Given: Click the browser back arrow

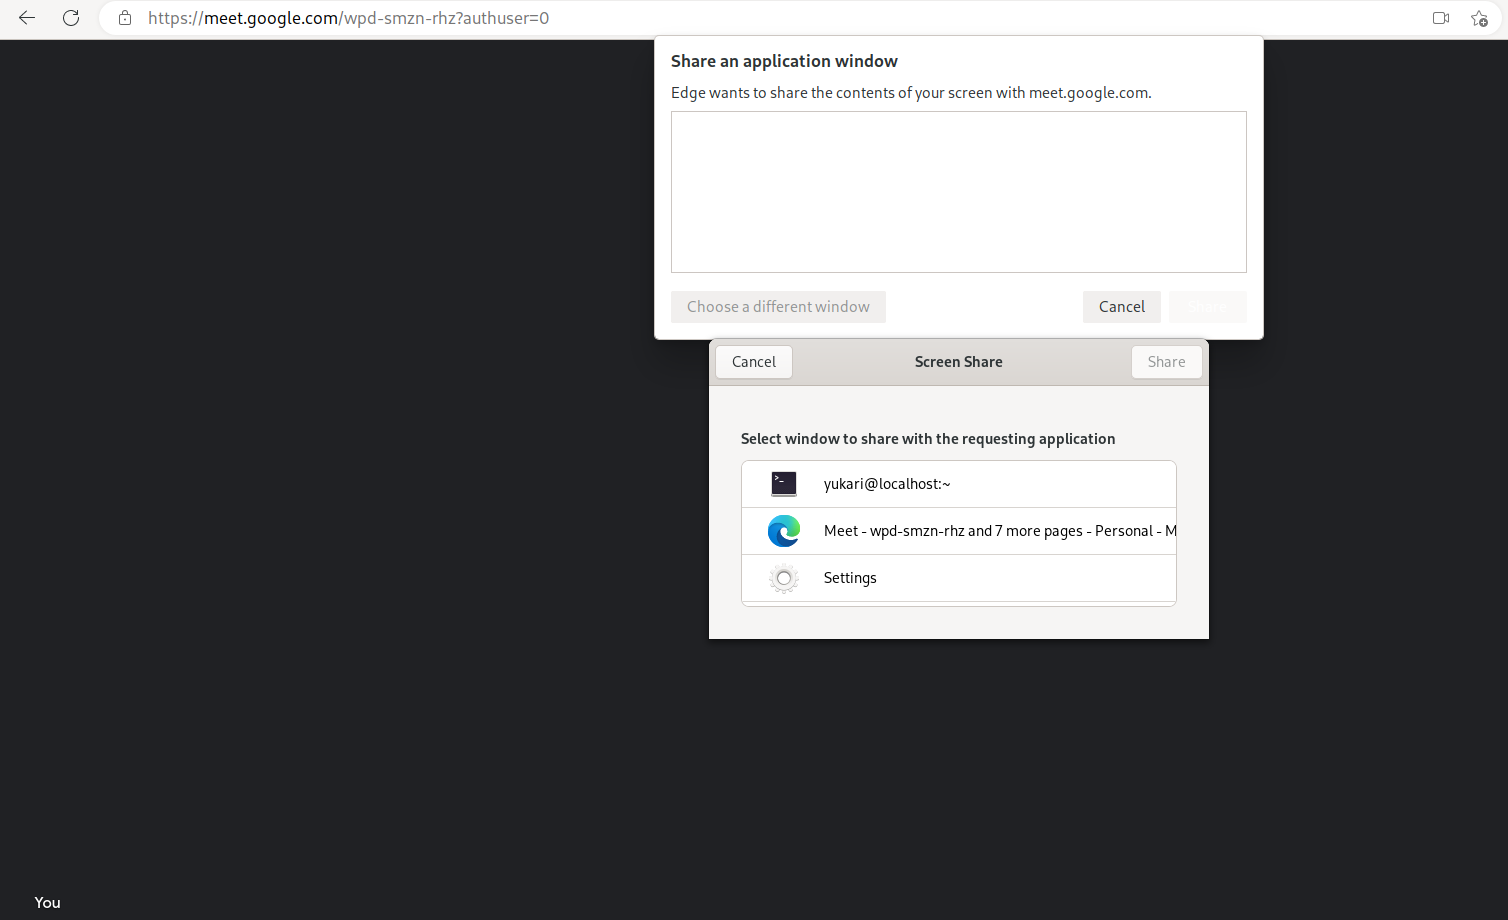Looking at the screenshot, I should click(26, 18).
